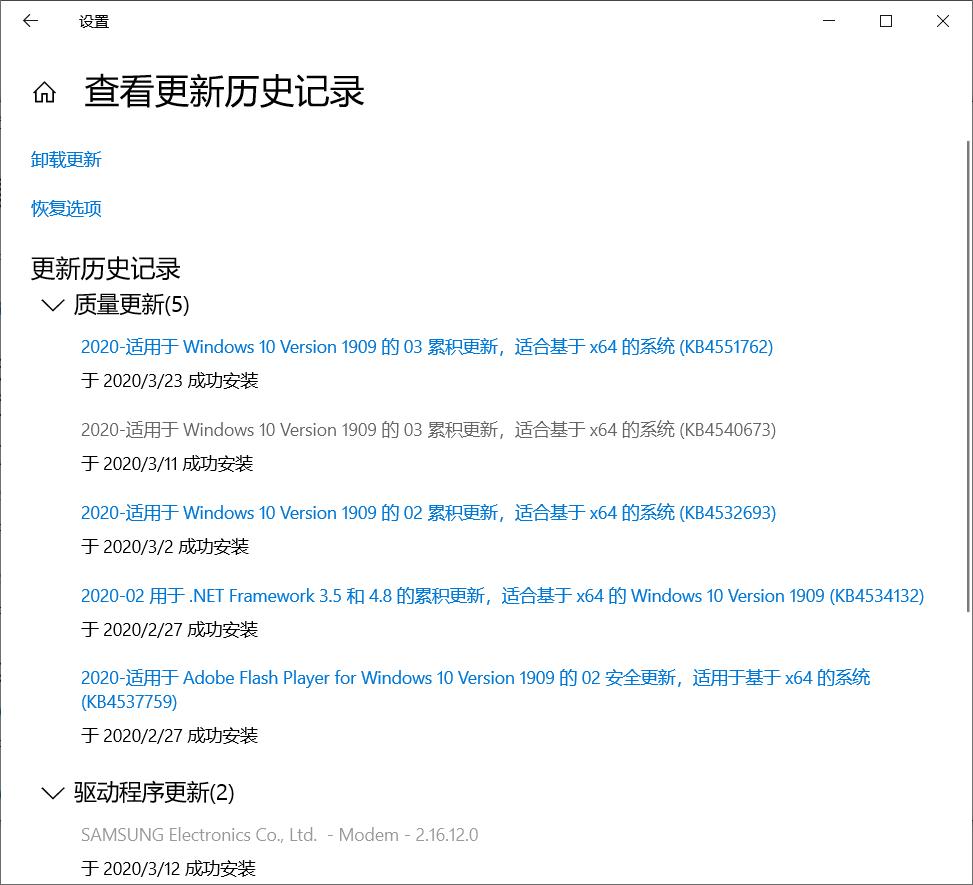Click the 查看更新历史记录 page heading
The height and width of the screenshot is (885, 973).
[222, 92]
